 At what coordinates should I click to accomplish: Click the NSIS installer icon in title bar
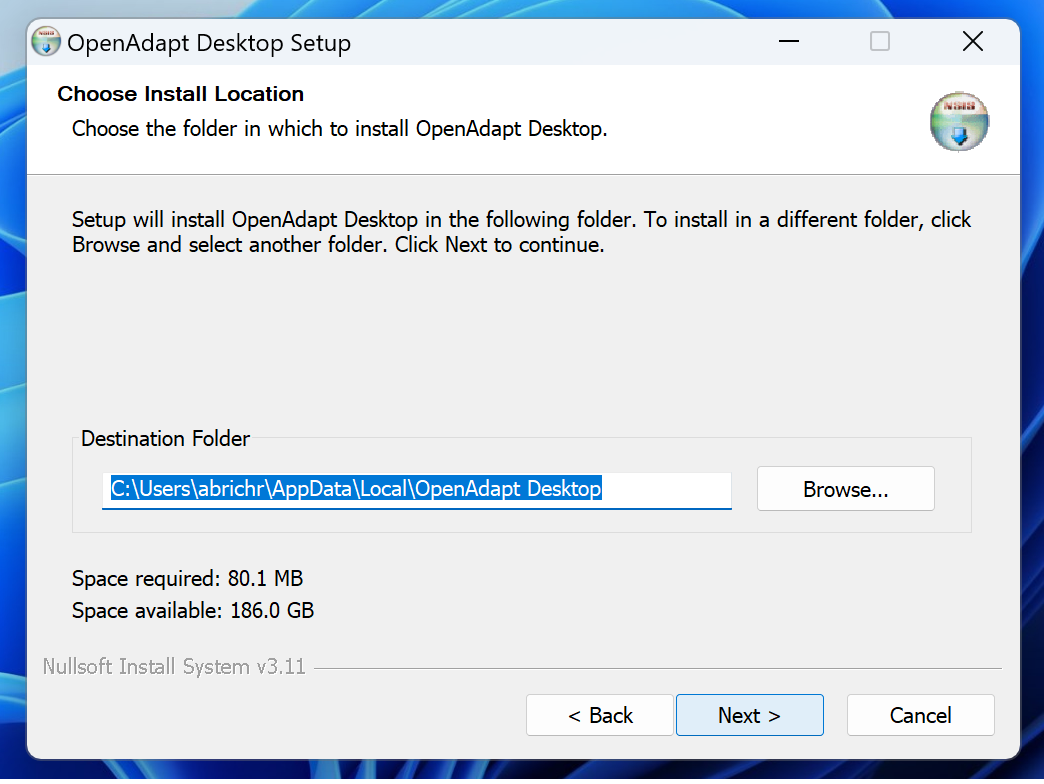click(46, 42)
